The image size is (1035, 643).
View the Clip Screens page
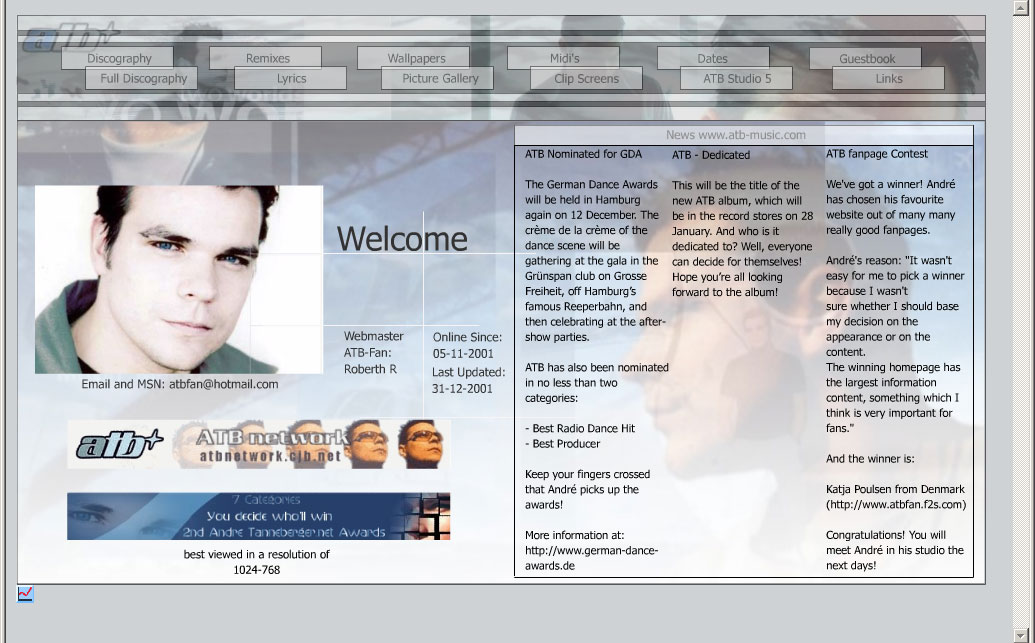pos(587,79)
